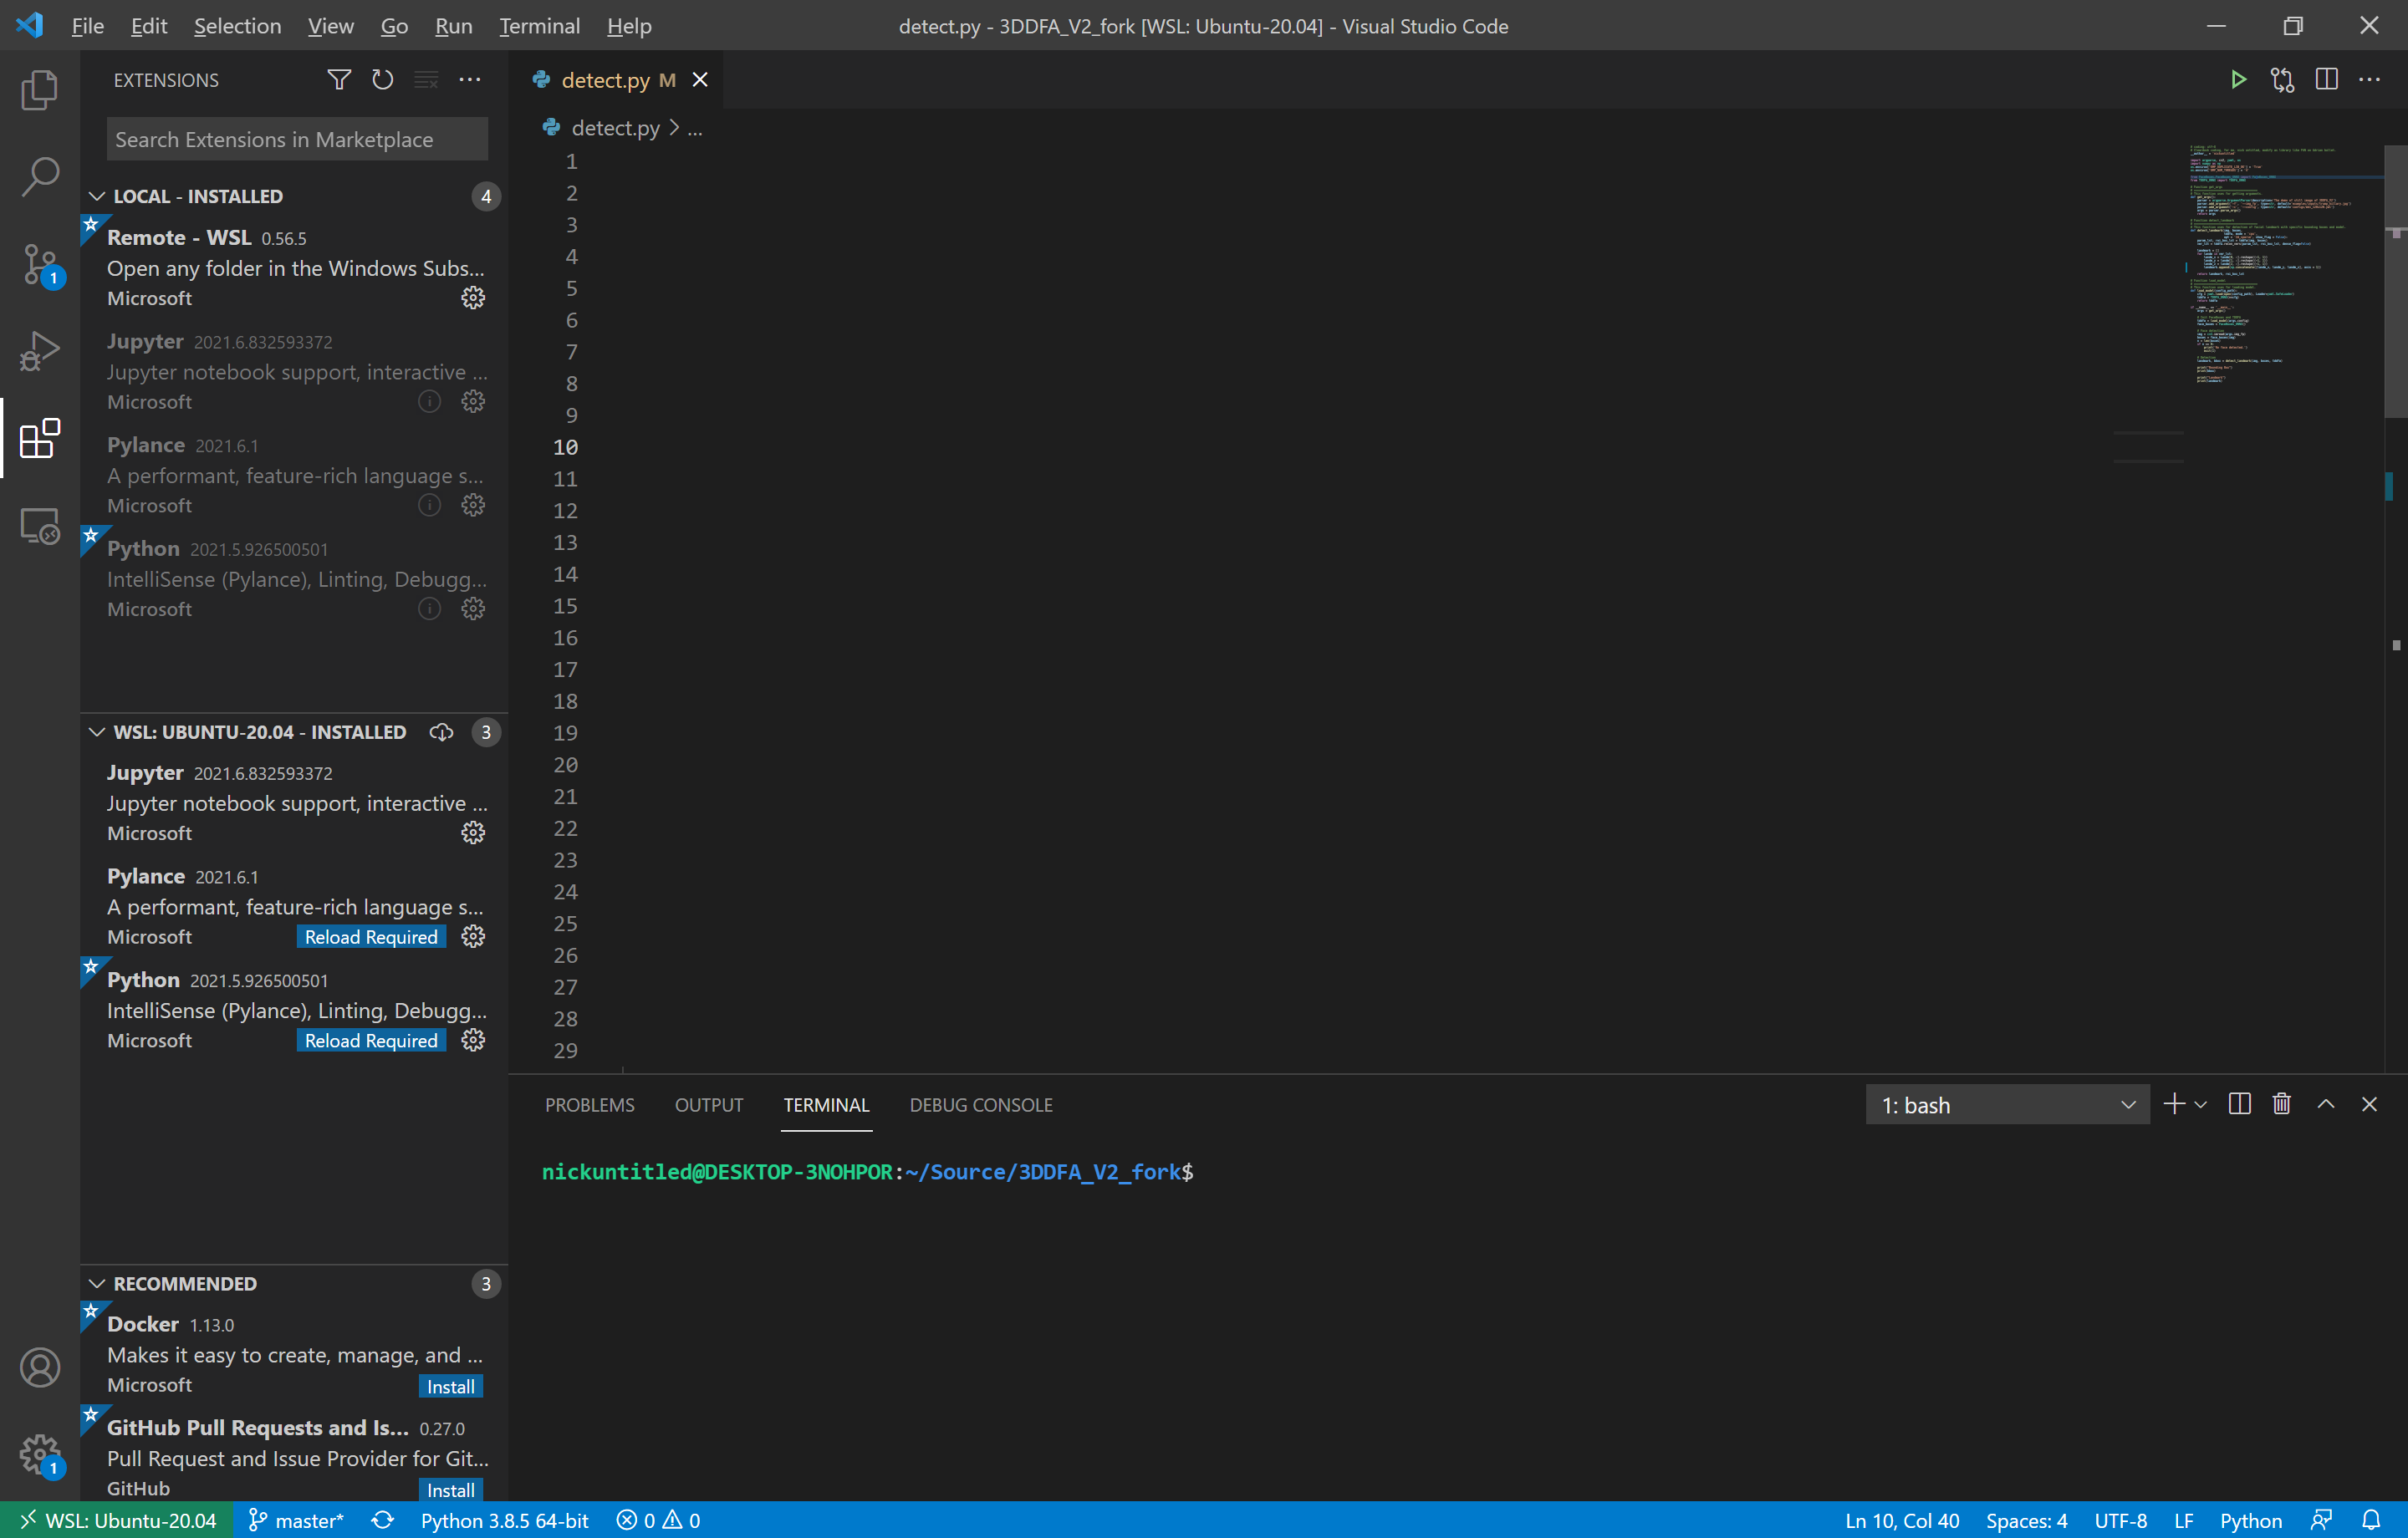2408x1538 pixels.
Task: Split the terminal panel
Action: 2240,1104
